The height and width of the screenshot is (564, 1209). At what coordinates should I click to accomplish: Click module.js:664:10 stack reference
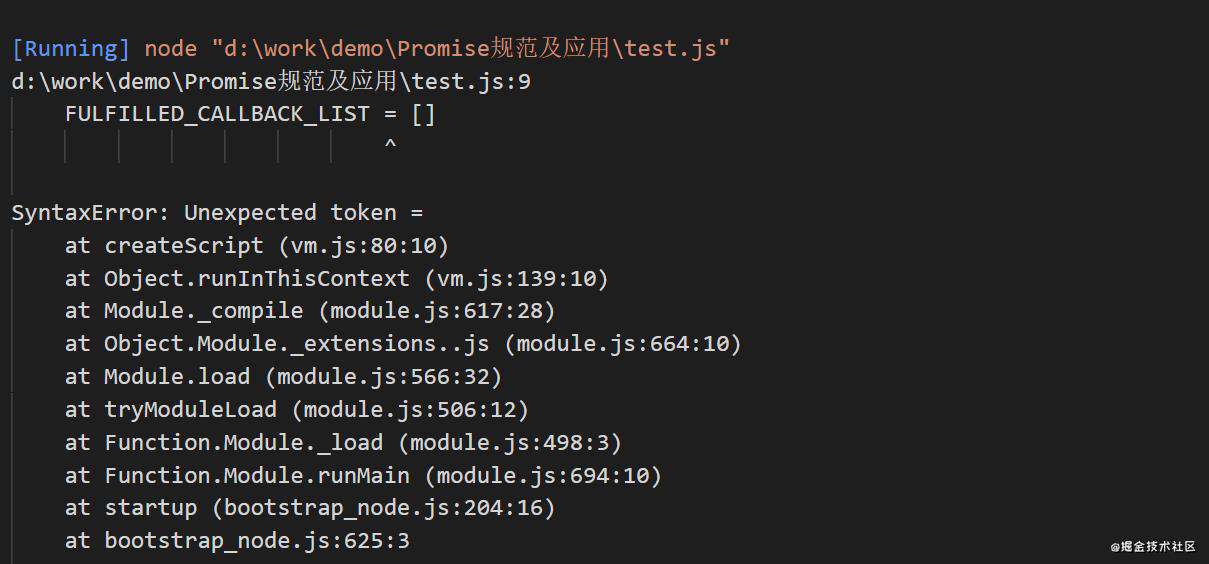(x=623, y=344)
